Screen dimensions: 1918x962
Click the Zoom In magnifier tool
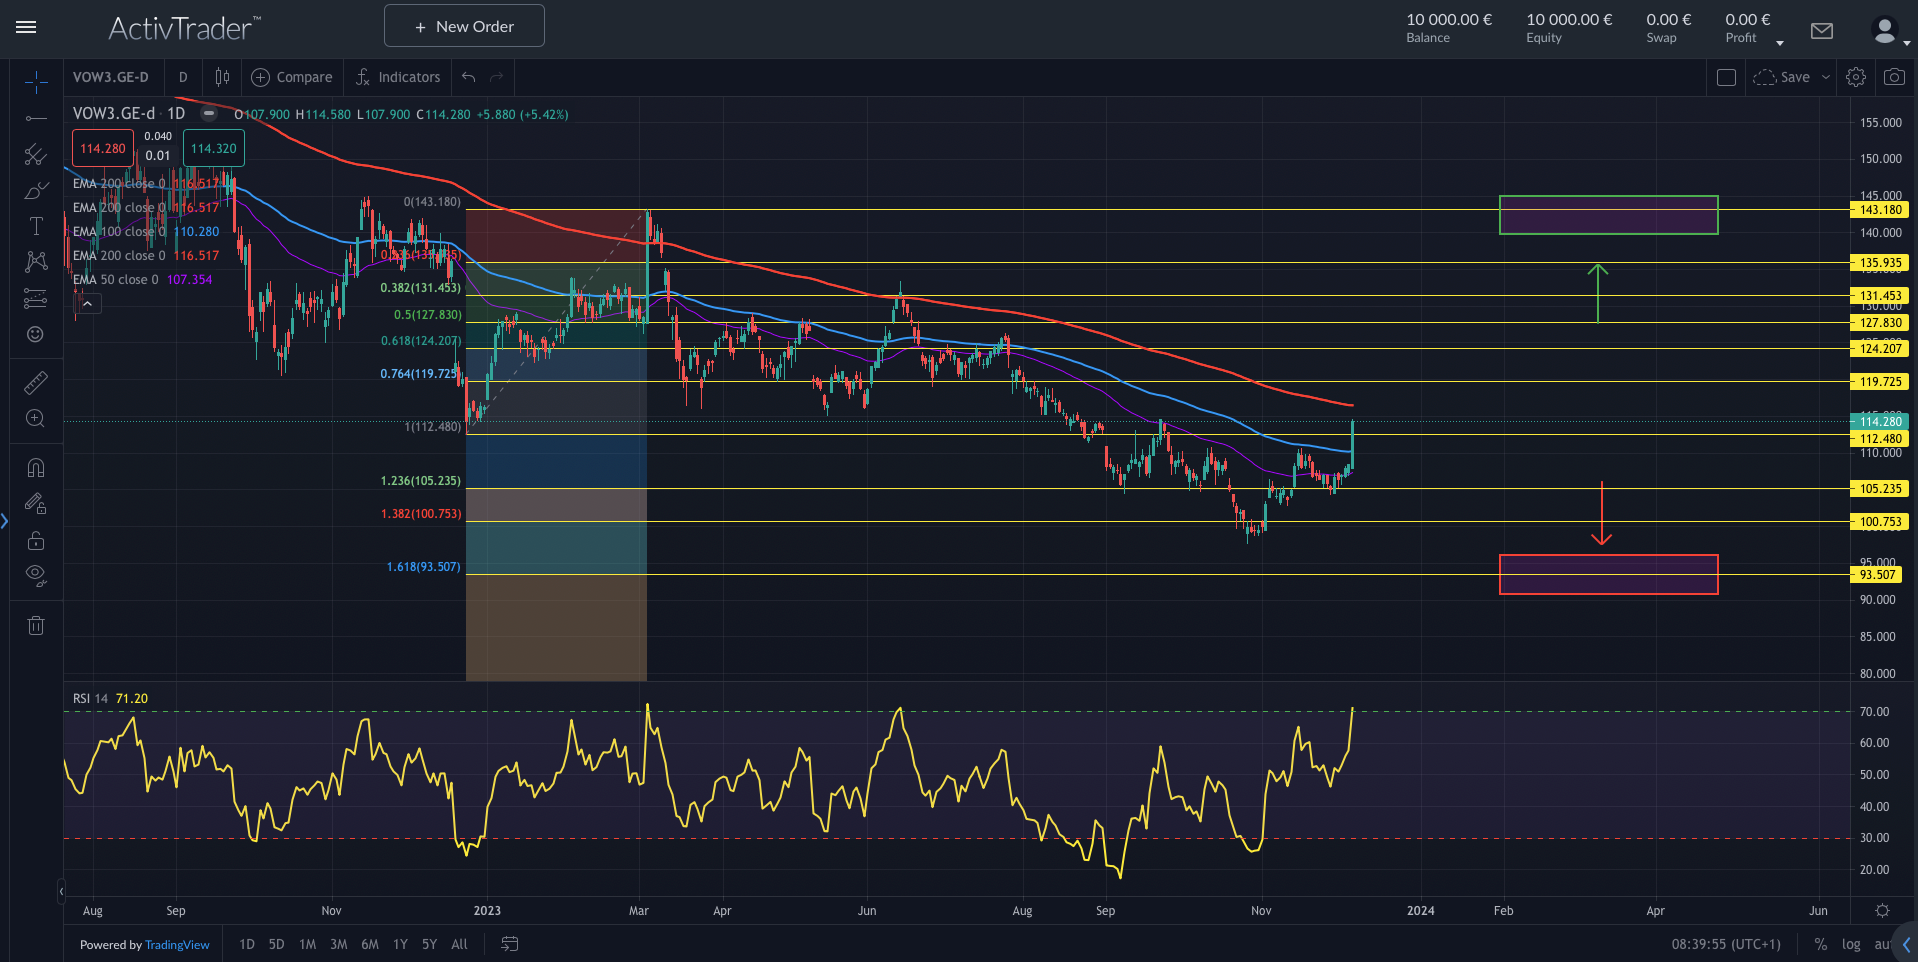(35, 419)
